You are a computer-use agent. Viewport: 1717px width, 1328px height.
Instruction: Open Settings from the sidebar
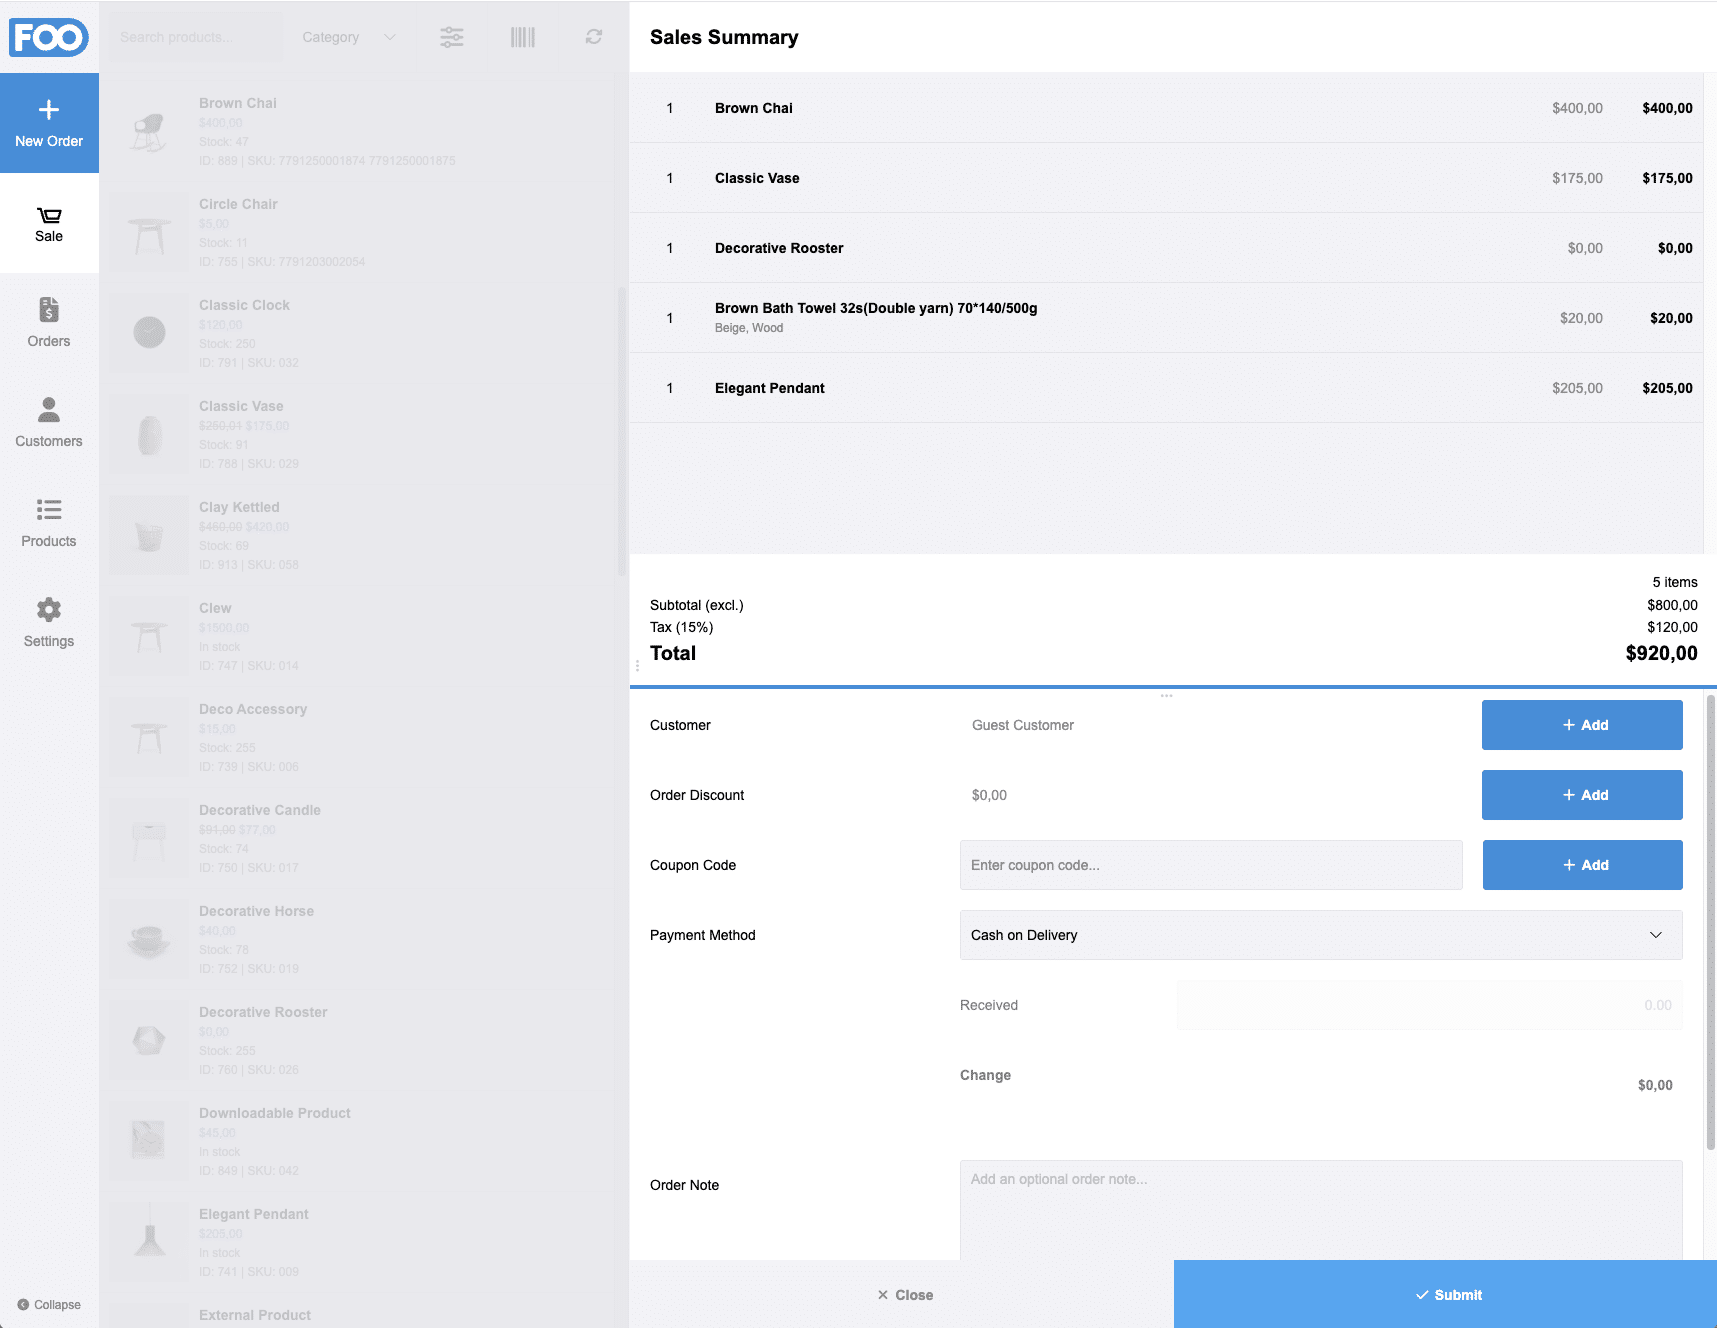(49, 623)
